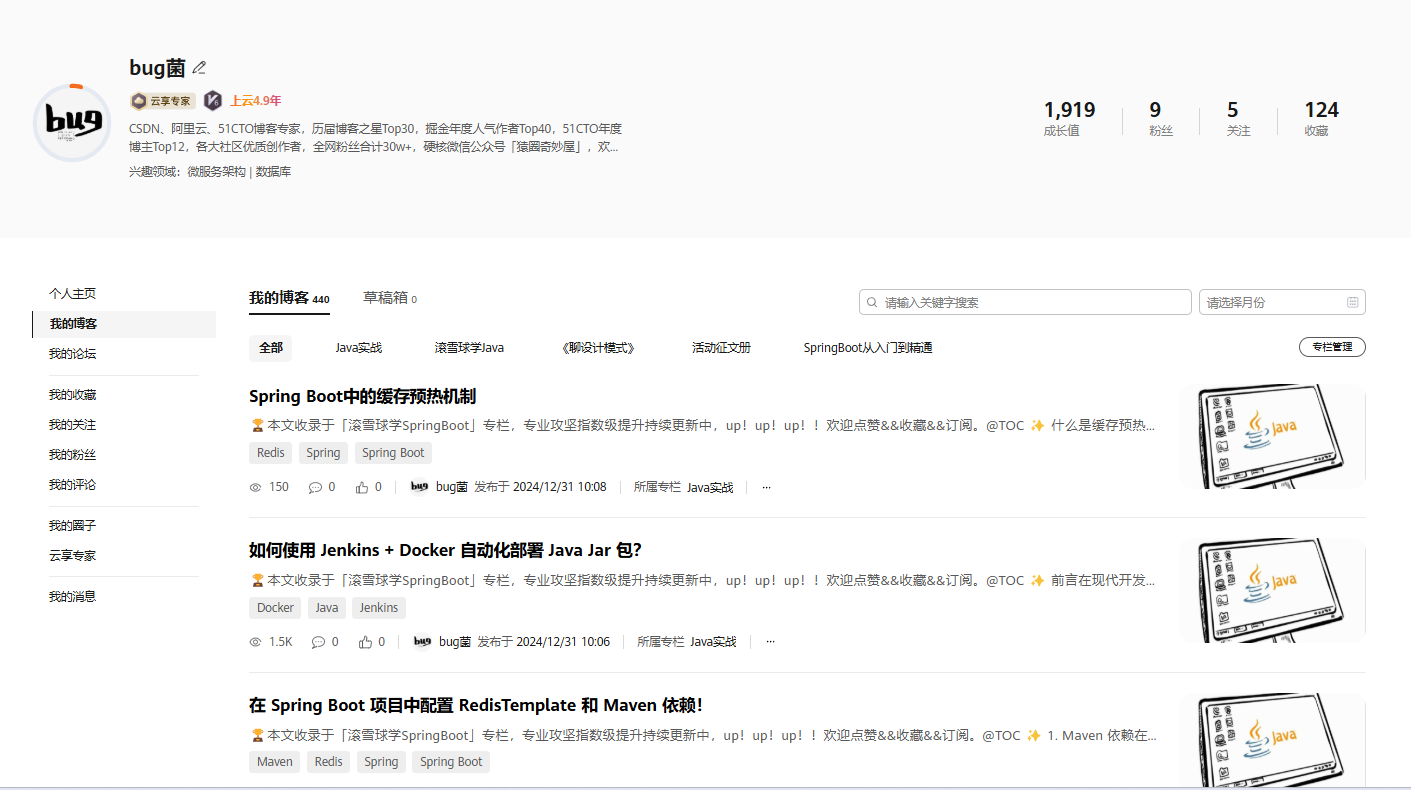Image resolution: width=1411 pixels, height=790 pixels.
Task: Click the 上云4.9年 label
Action: coord(256,101)
